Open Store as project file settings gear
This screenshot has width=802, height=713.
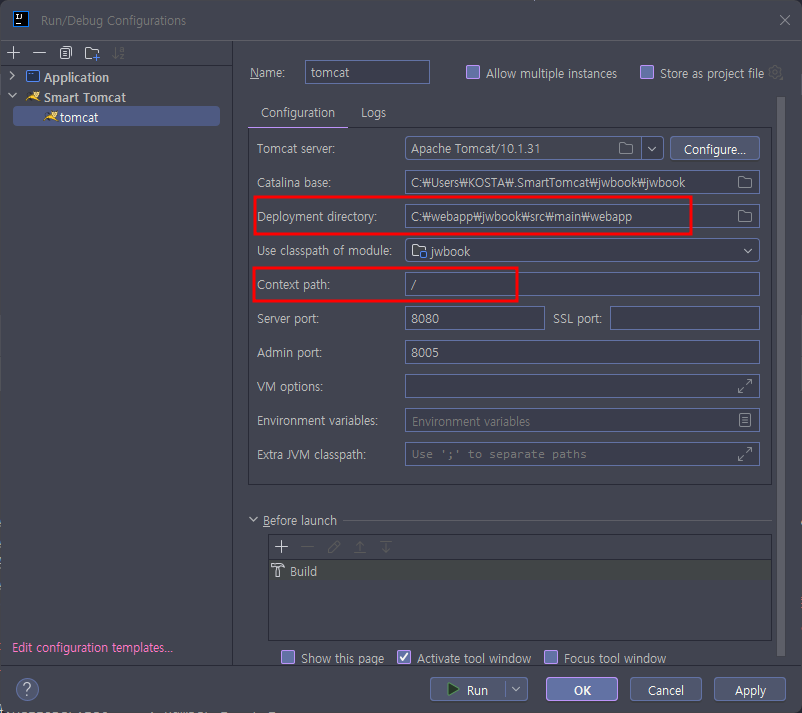pyautogui.click(x=776, y=73)
